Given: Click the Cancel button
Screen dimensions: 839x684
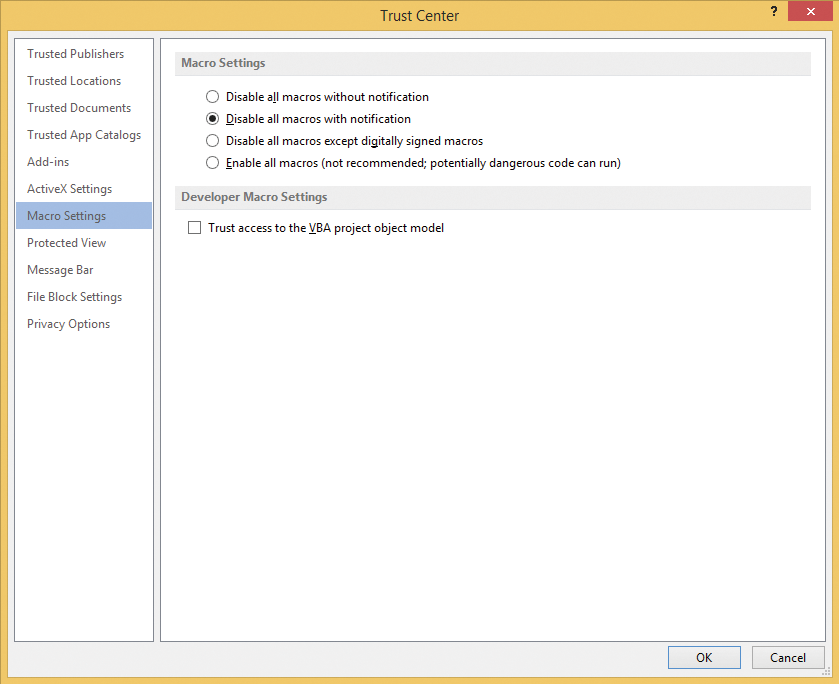Looking at the screenshot, I should 788,657.
